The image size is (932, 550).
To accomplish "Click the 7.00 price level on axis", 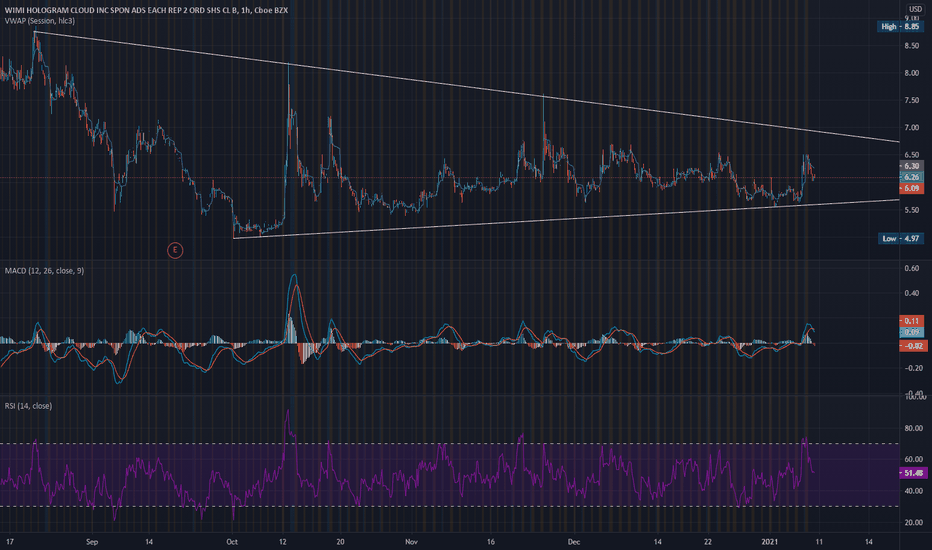I will coord(911,128).
